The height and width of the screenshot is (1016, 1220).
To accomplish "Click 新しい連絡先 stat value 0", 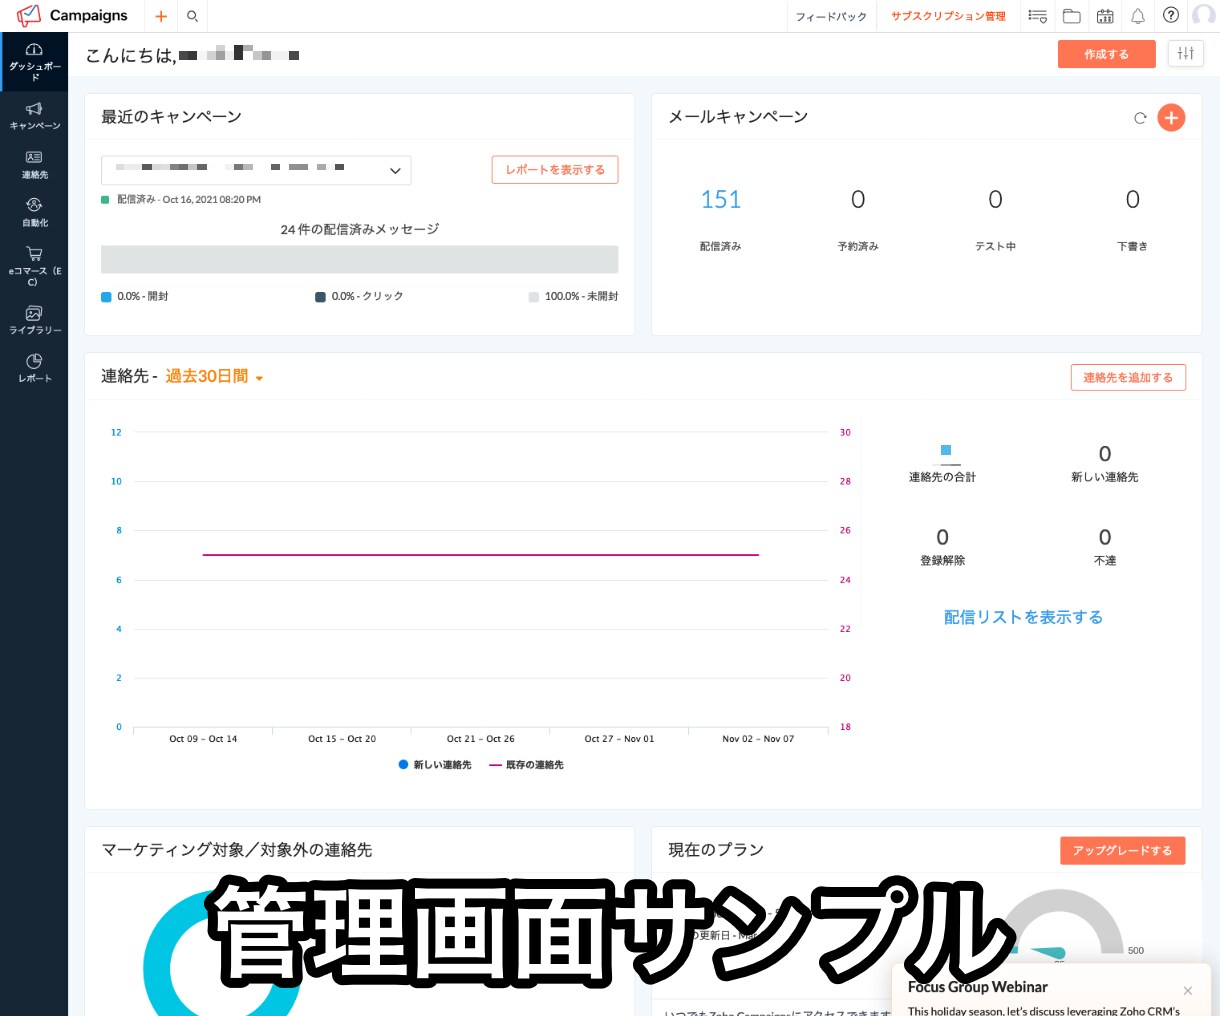I will (1105, 454).
